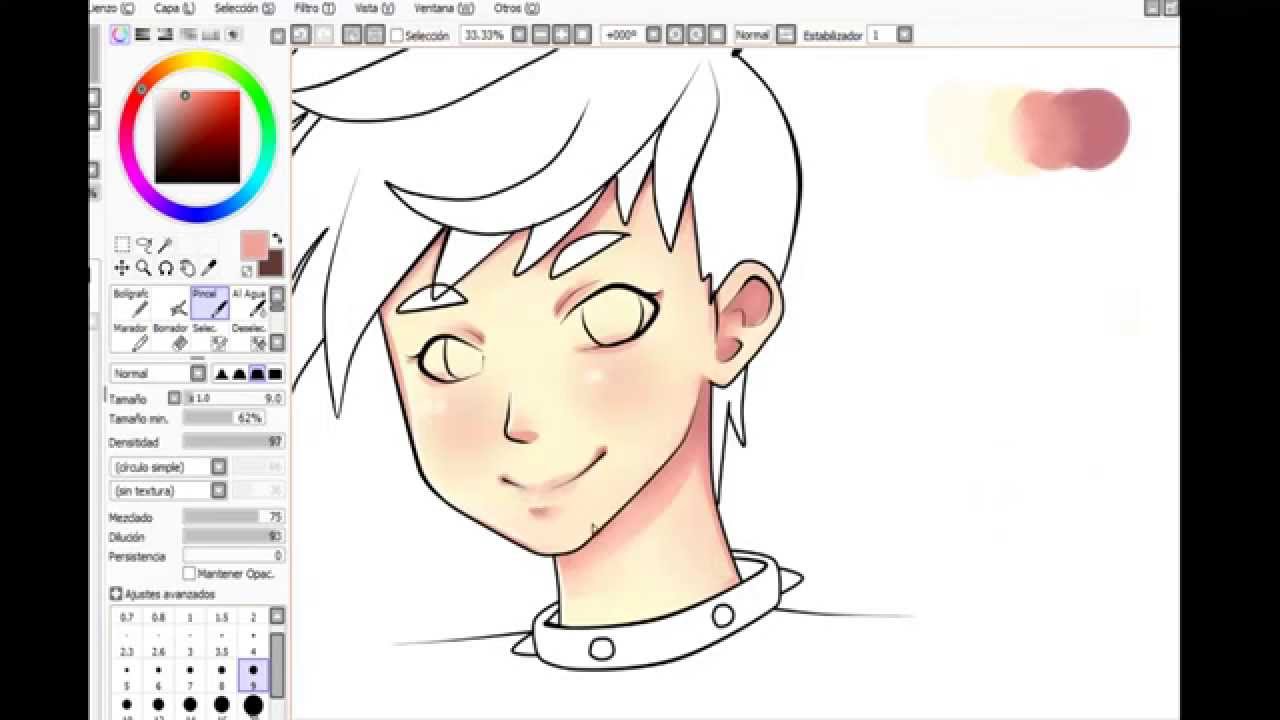Image resolution: width=1280 pixels, height=720 pixels.
Task: Open the Normal drawing mode box in toolbar
Action: tap(753, 35)
